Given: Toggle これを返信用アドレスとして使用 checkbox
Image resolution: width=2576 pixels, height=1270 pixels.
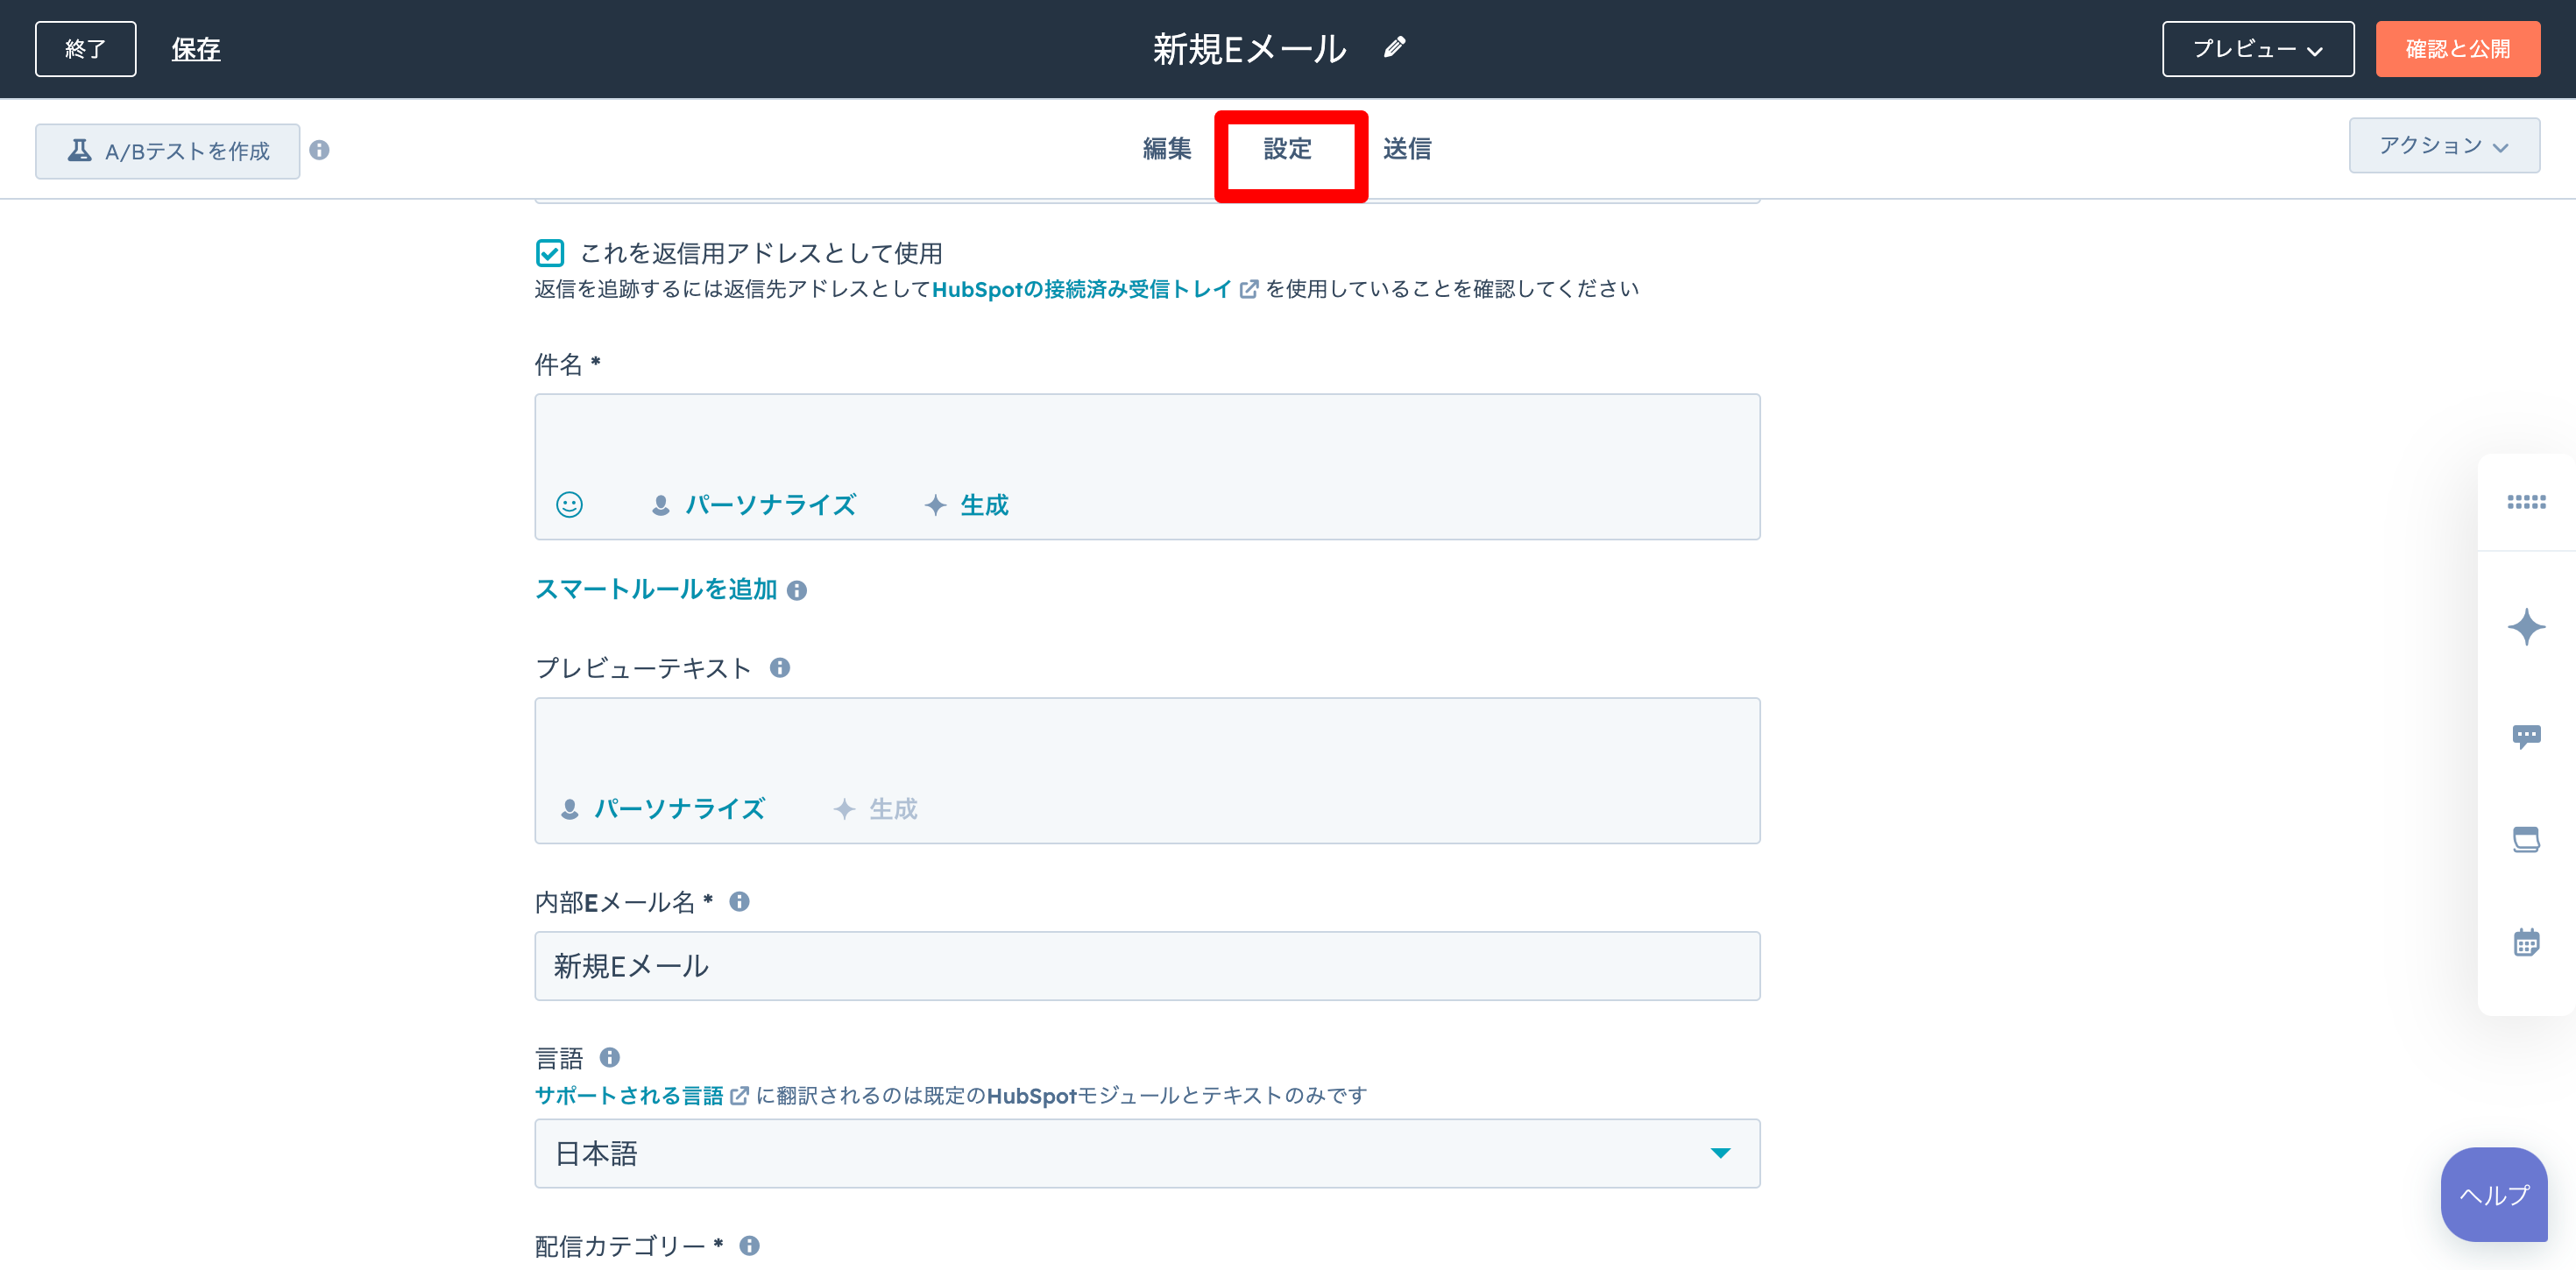Looking at the screenshot, I should coord(550,253).
